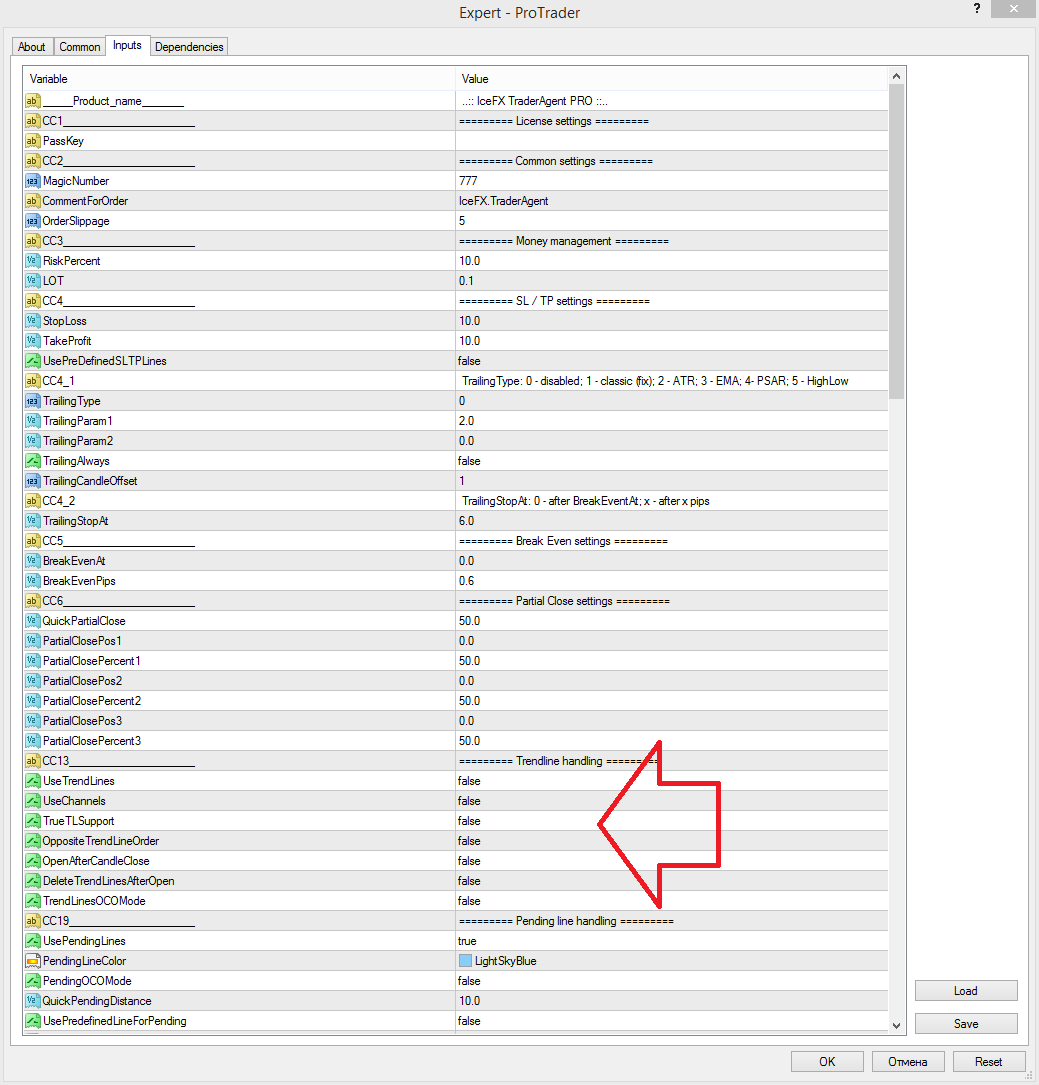Click the TrailingParam1 value 2.0
1039x1085 pixels.
coord(466,421)
